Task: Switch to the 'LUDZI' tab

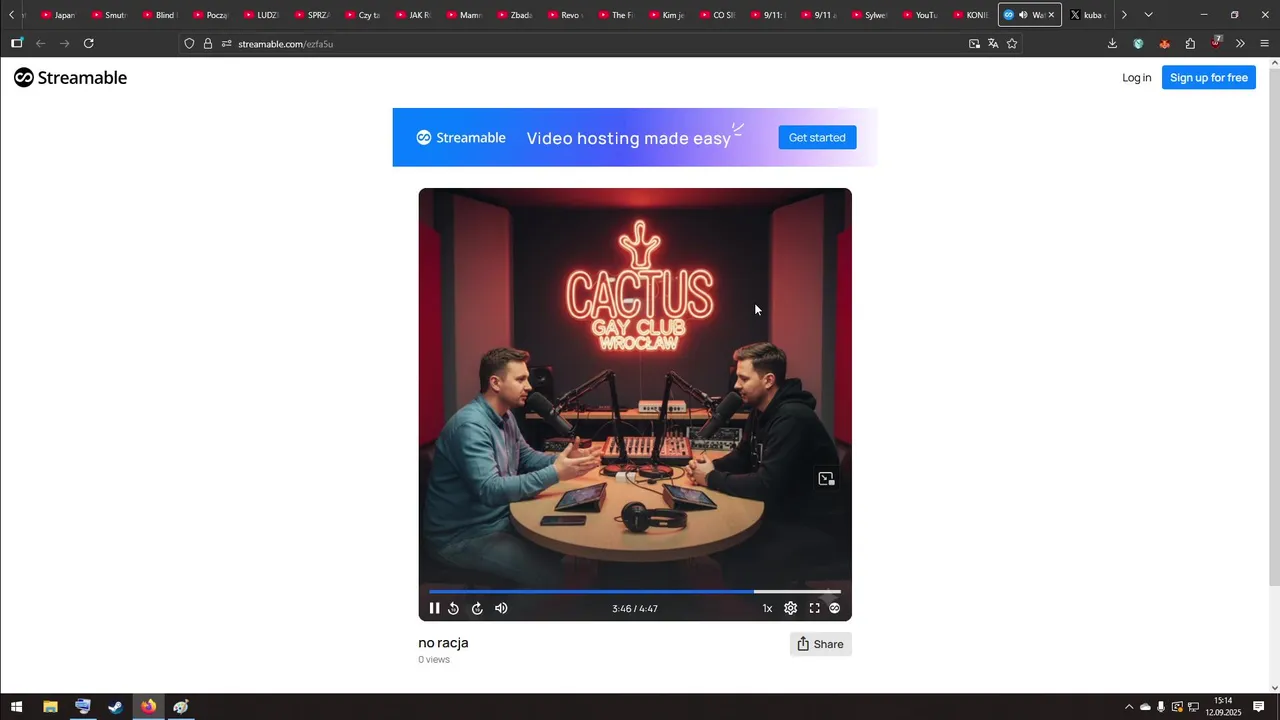Action: [262, 15]
